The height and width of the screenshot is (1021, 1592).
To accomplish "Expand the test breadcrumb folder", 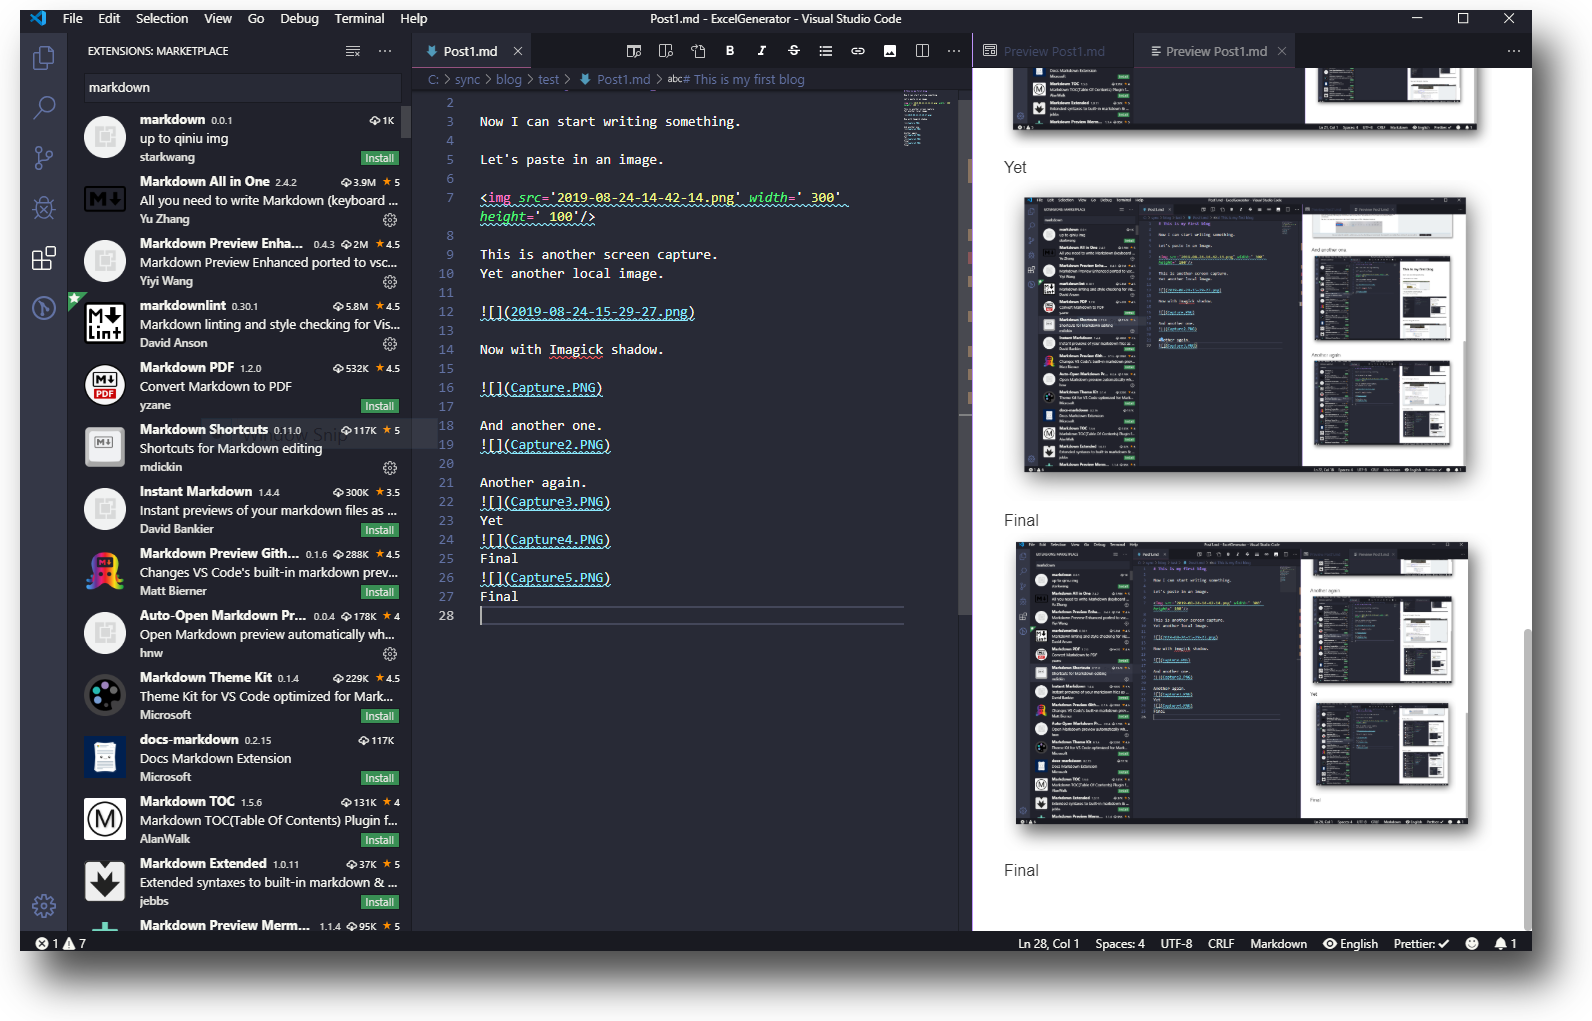I will pyautogui.click(x=548, y=79).
